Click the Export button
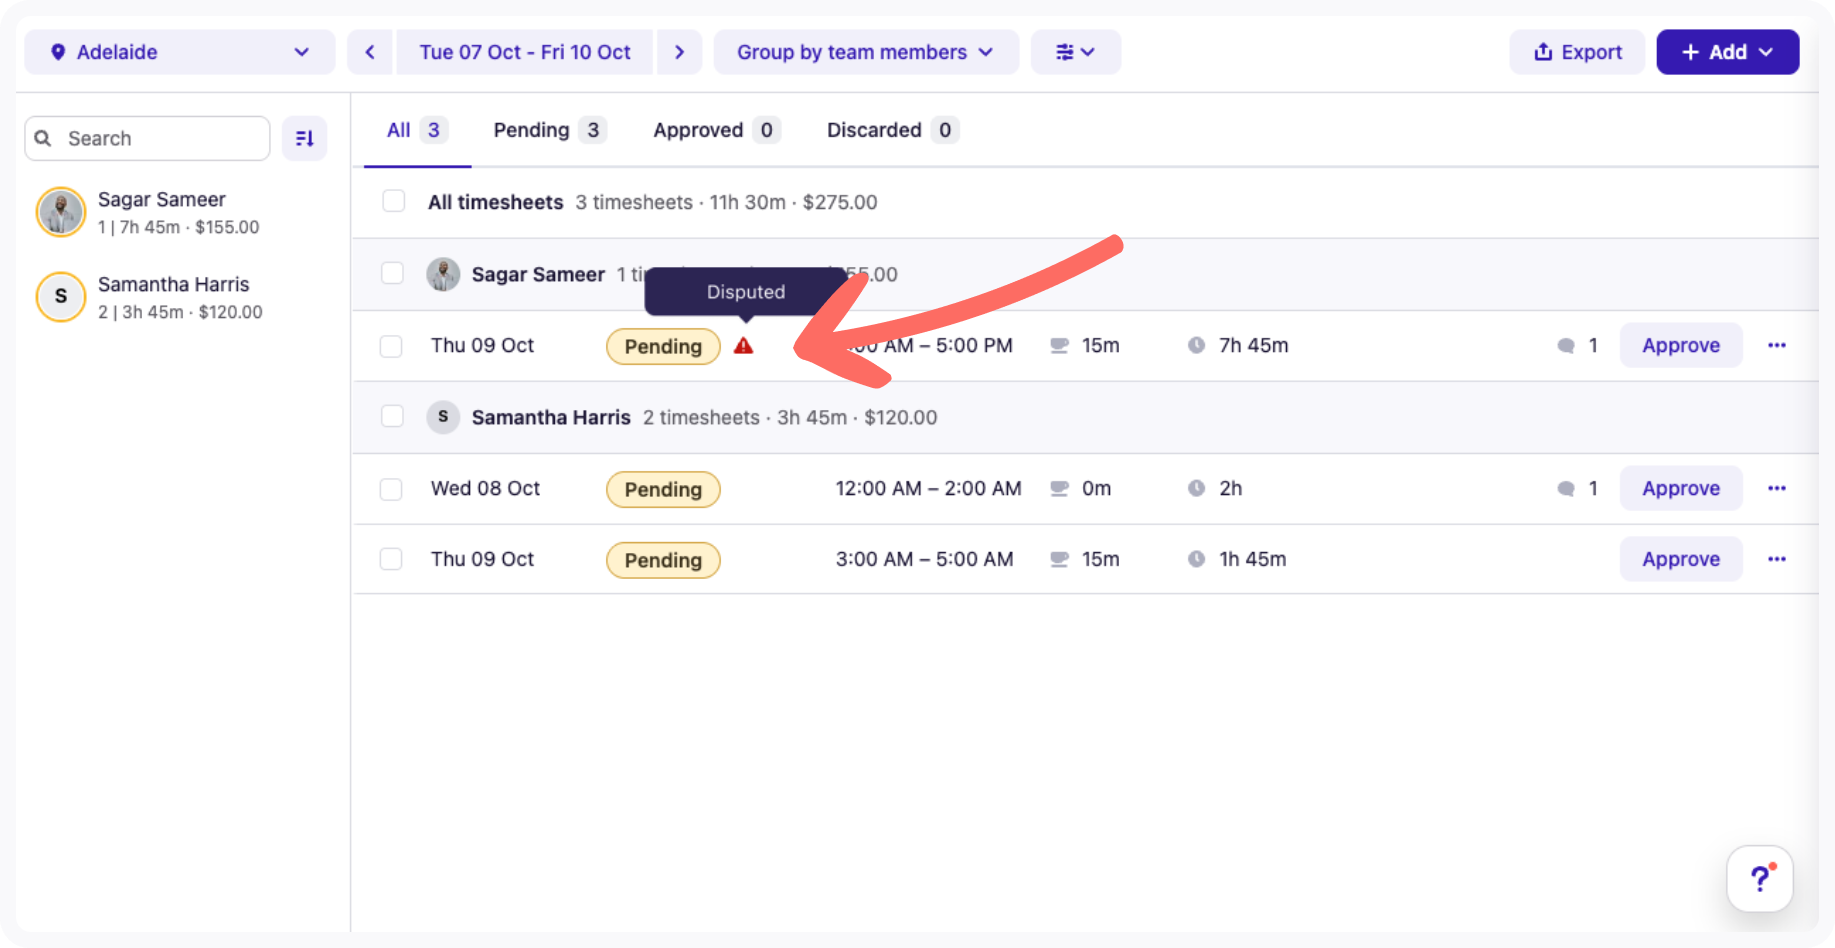Viewport: 1835px width, 948px height. (1577, 52)
